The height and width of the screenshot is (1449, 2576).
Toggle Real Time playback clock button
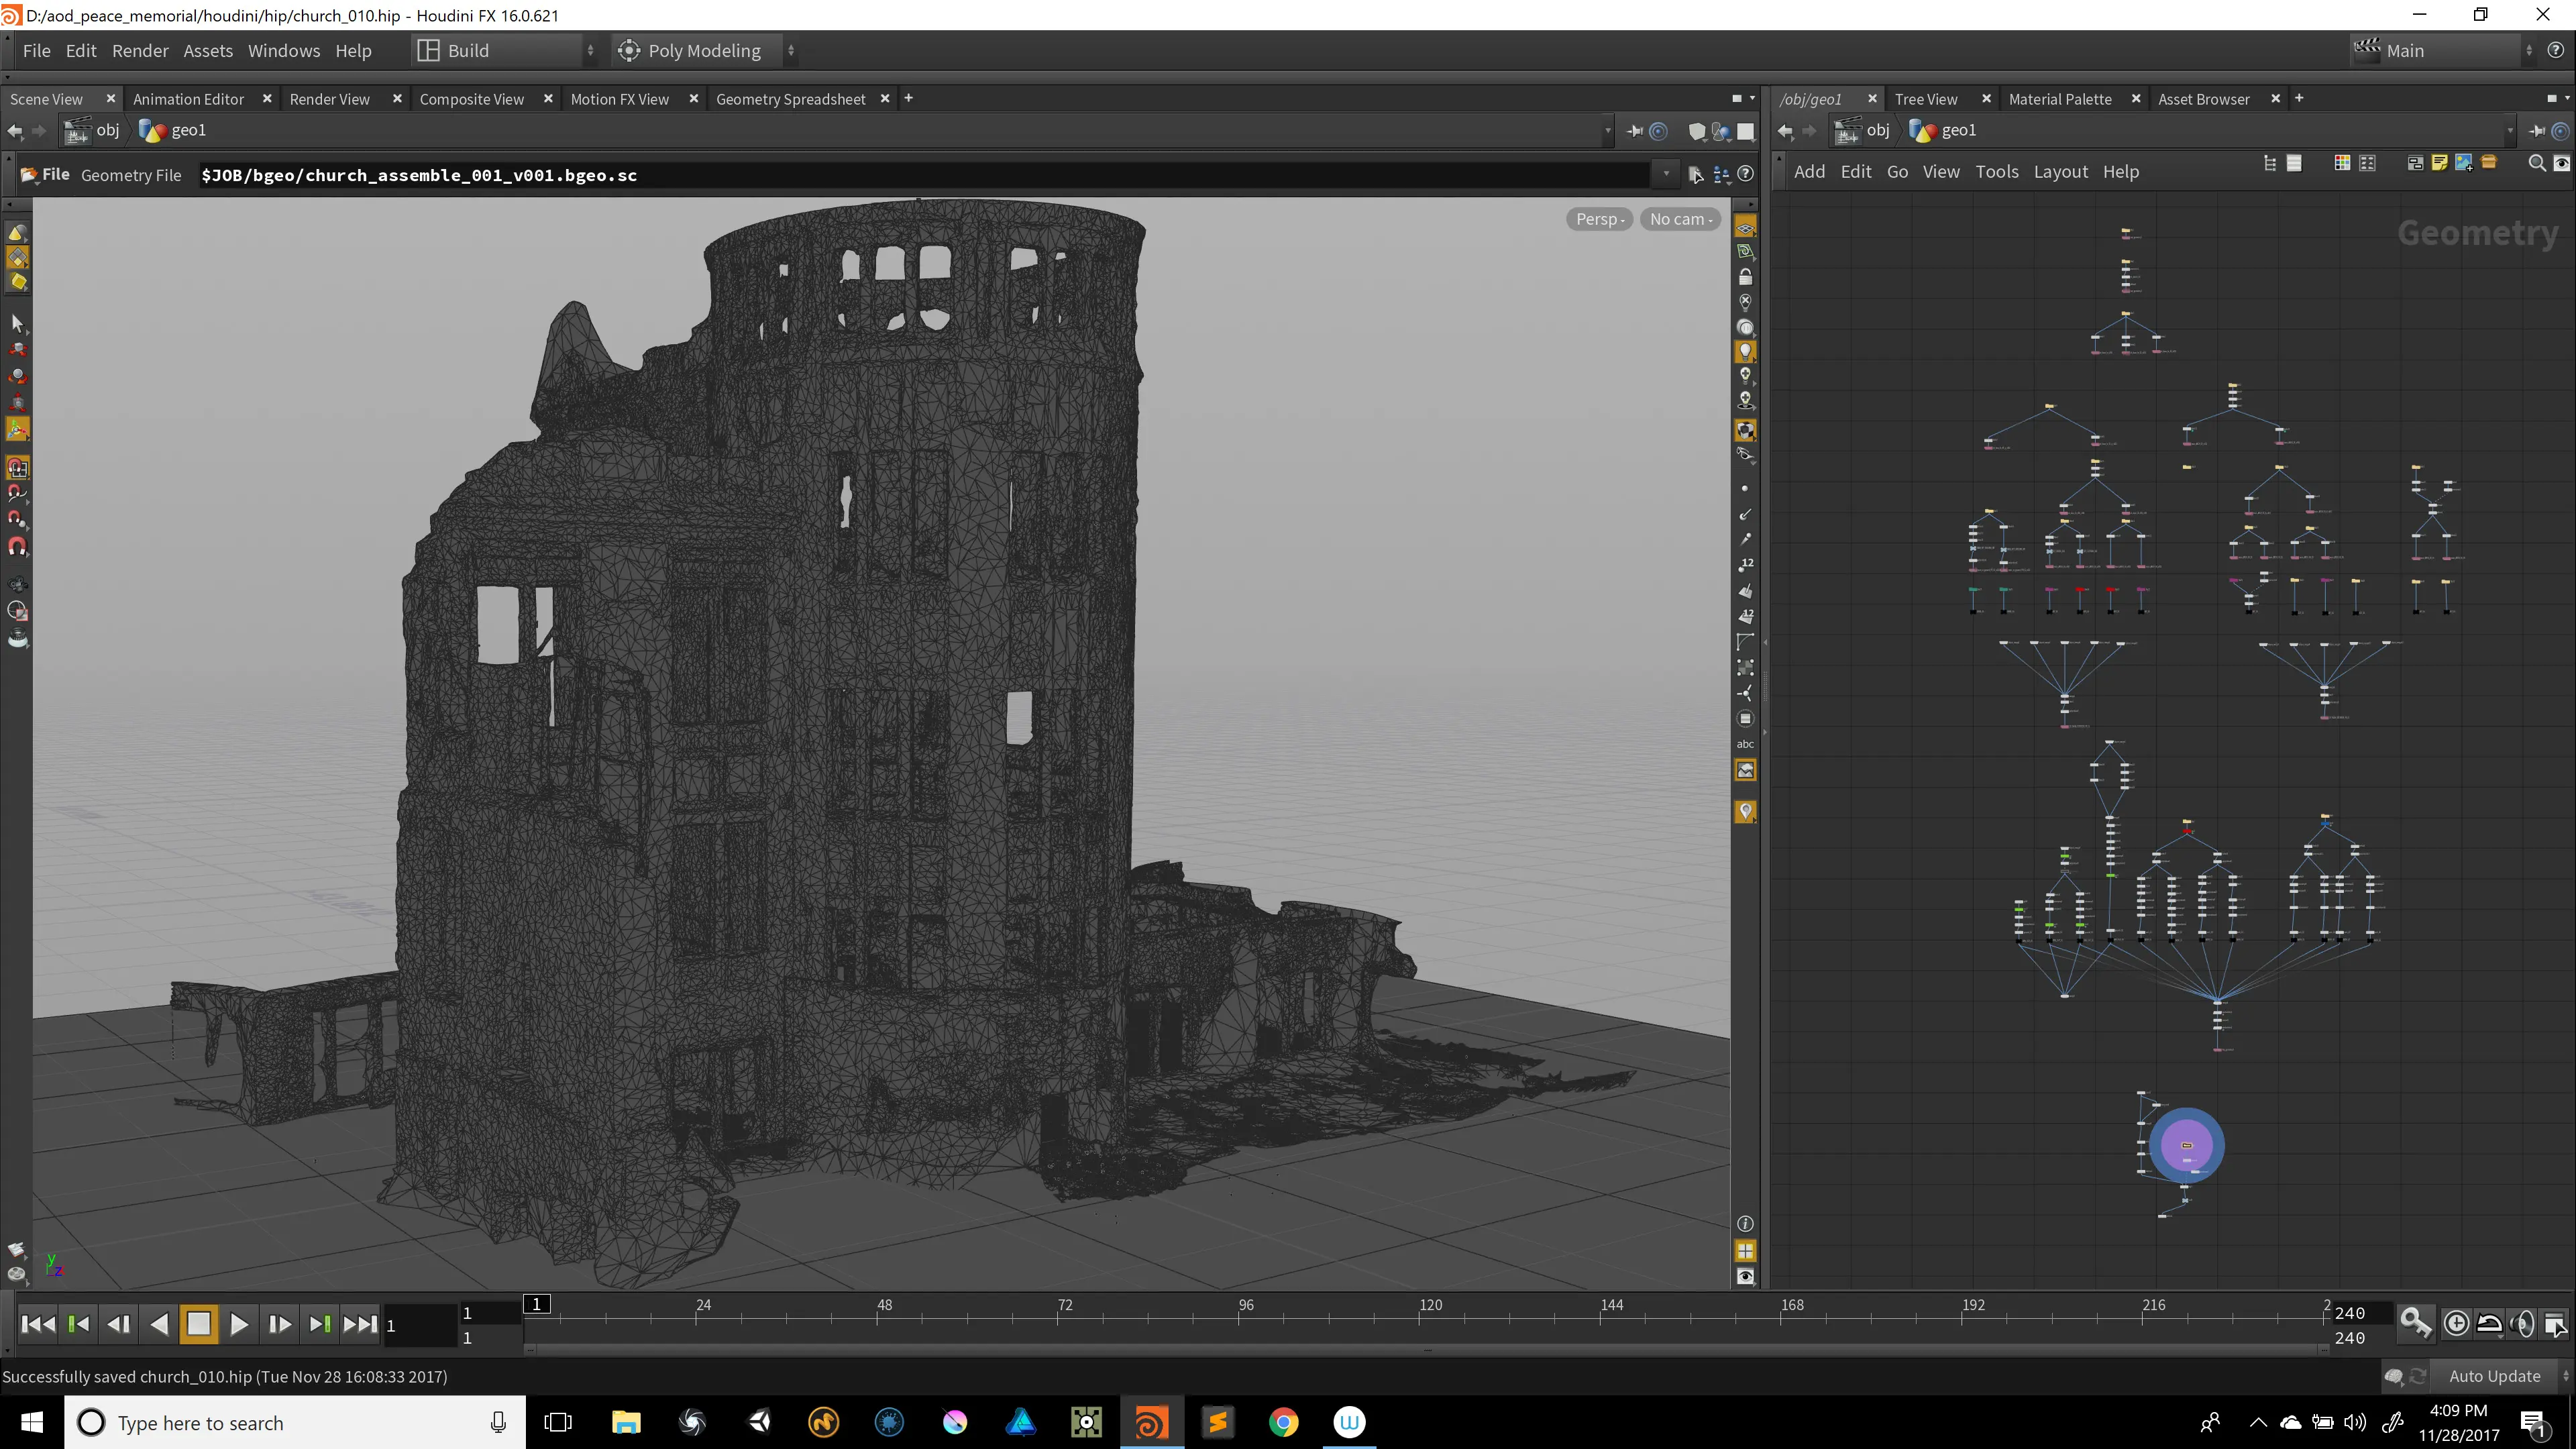(2456, 1323)
